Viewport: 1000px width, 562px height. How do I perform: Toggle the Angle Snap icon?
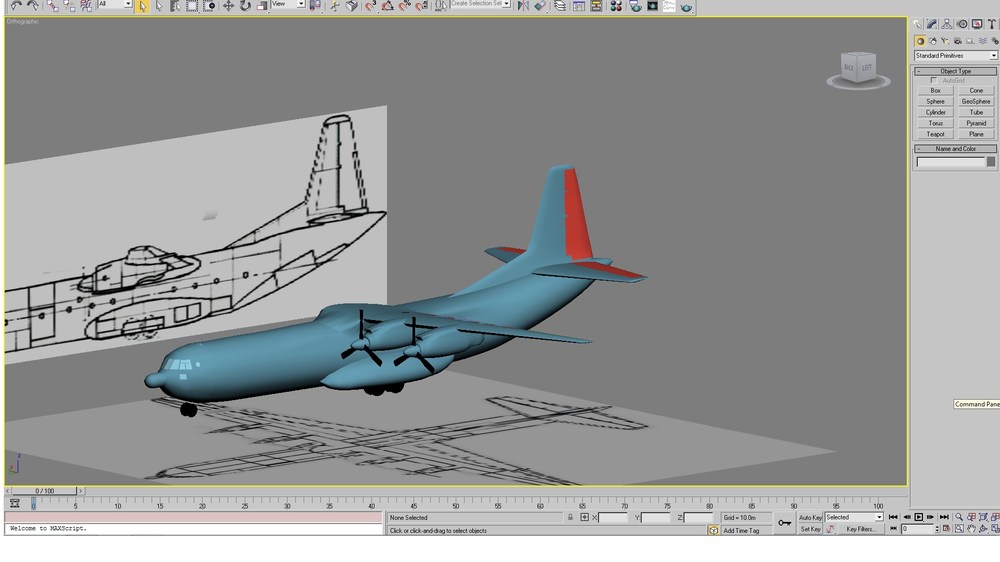[x=387, y=6]
